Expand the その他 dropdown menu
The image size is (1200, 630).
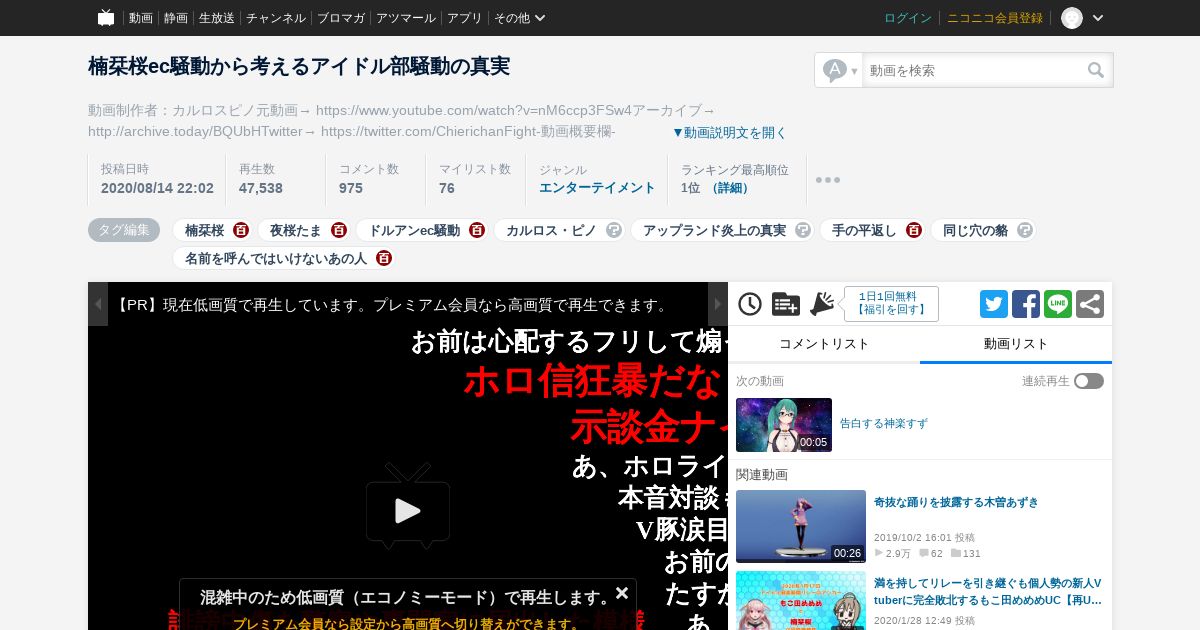(x=519, y=18)
